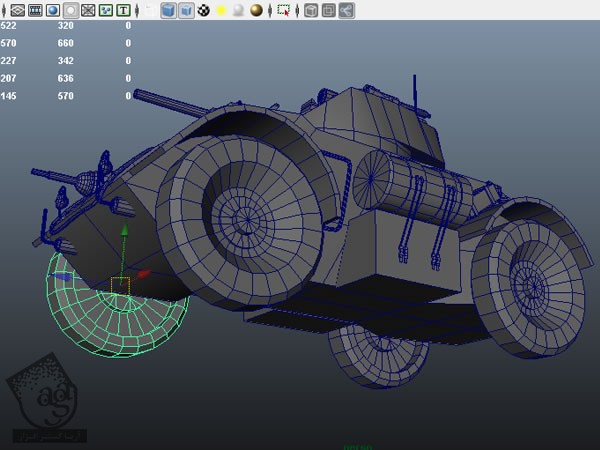Screen dimensions: 600x450
Task: Switch to wireframe display mode
Action: (x=149, y=10)
